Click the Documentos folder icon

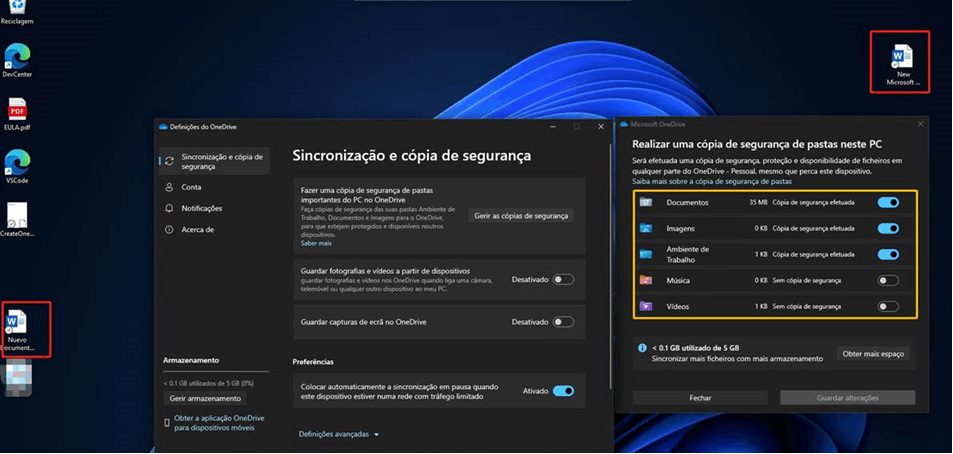coord(646,202)
